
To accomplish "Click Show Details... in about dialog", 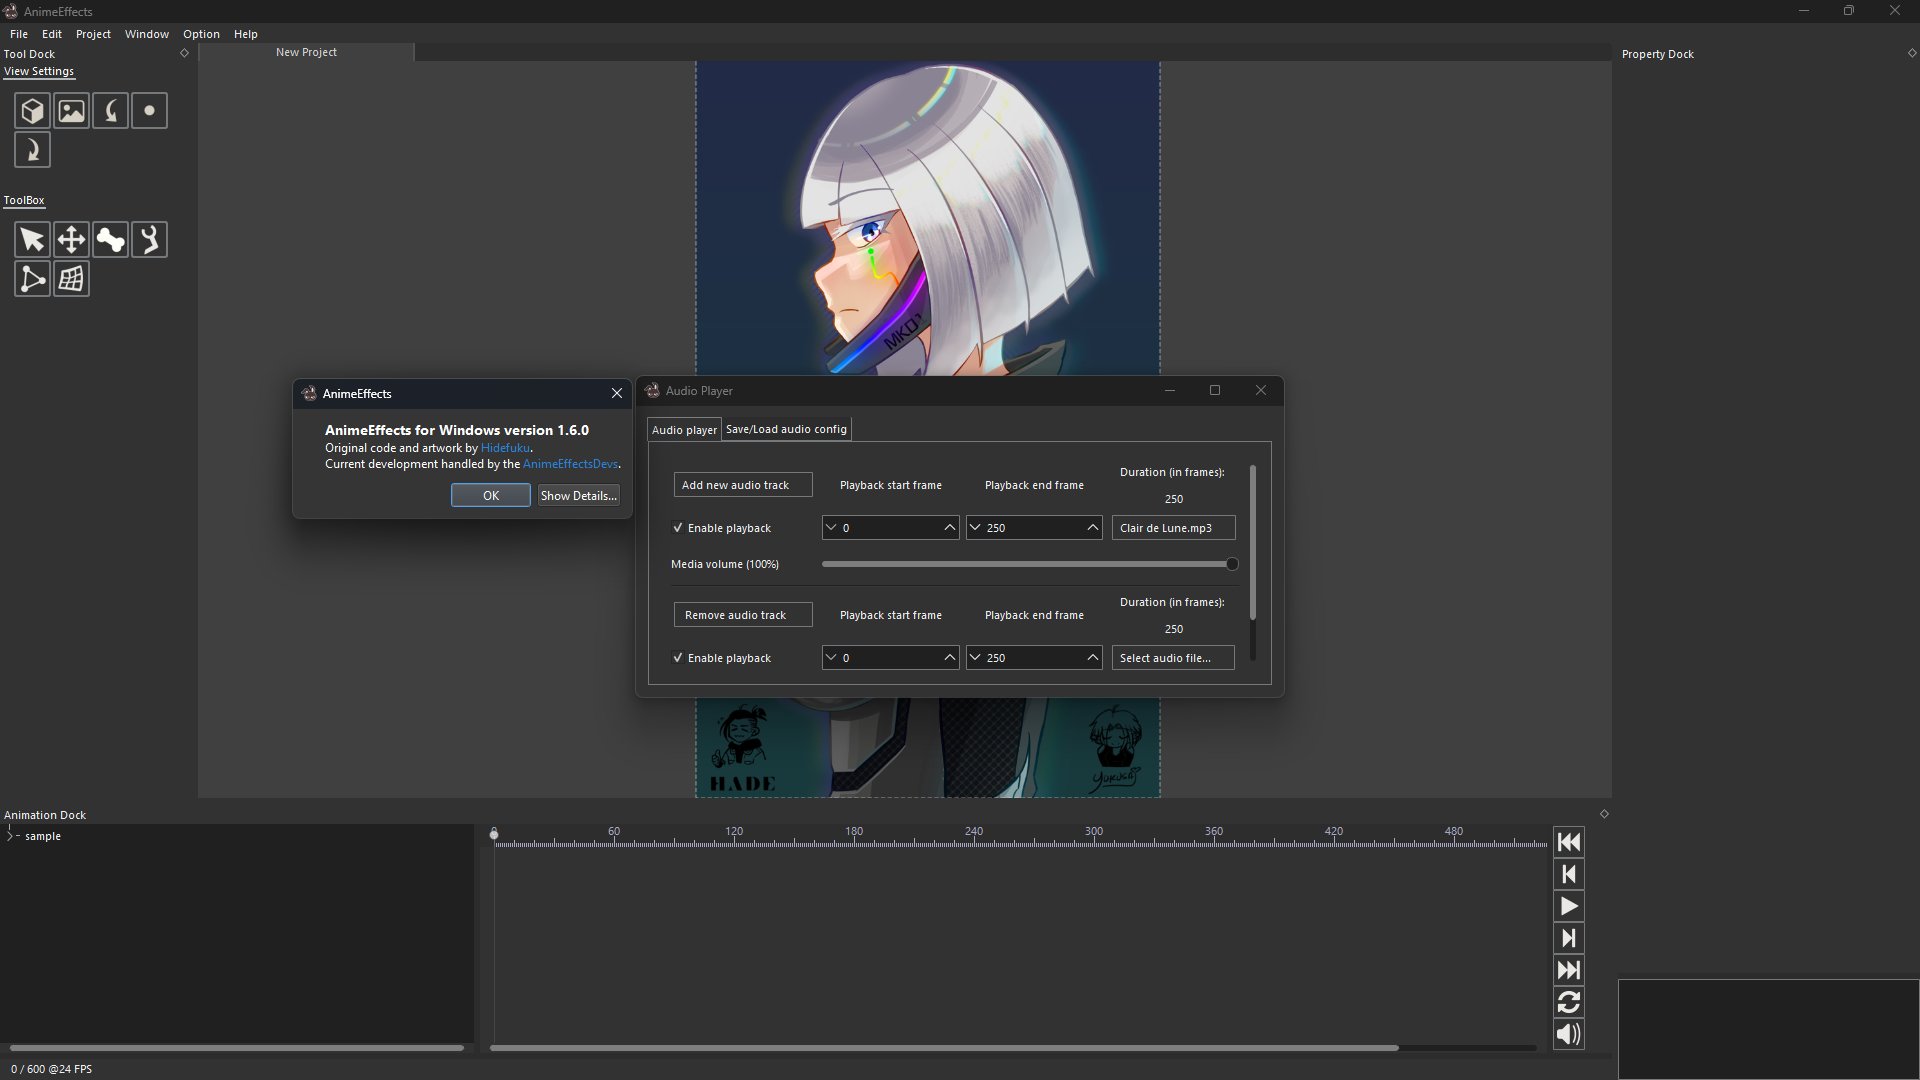I will (x=578, y=496).
